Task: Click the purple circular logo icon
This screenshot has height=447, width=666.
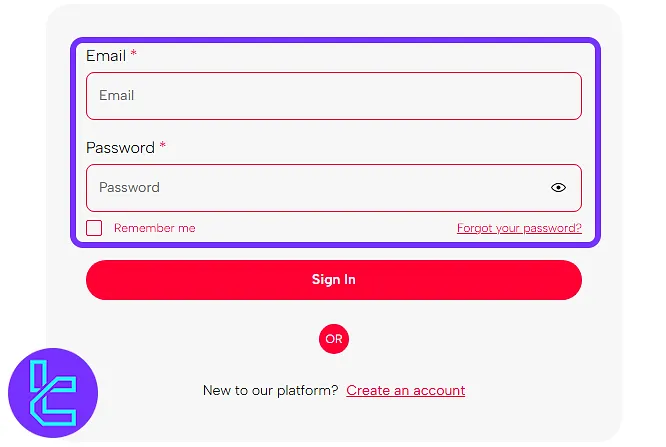Action: [52, 393]
